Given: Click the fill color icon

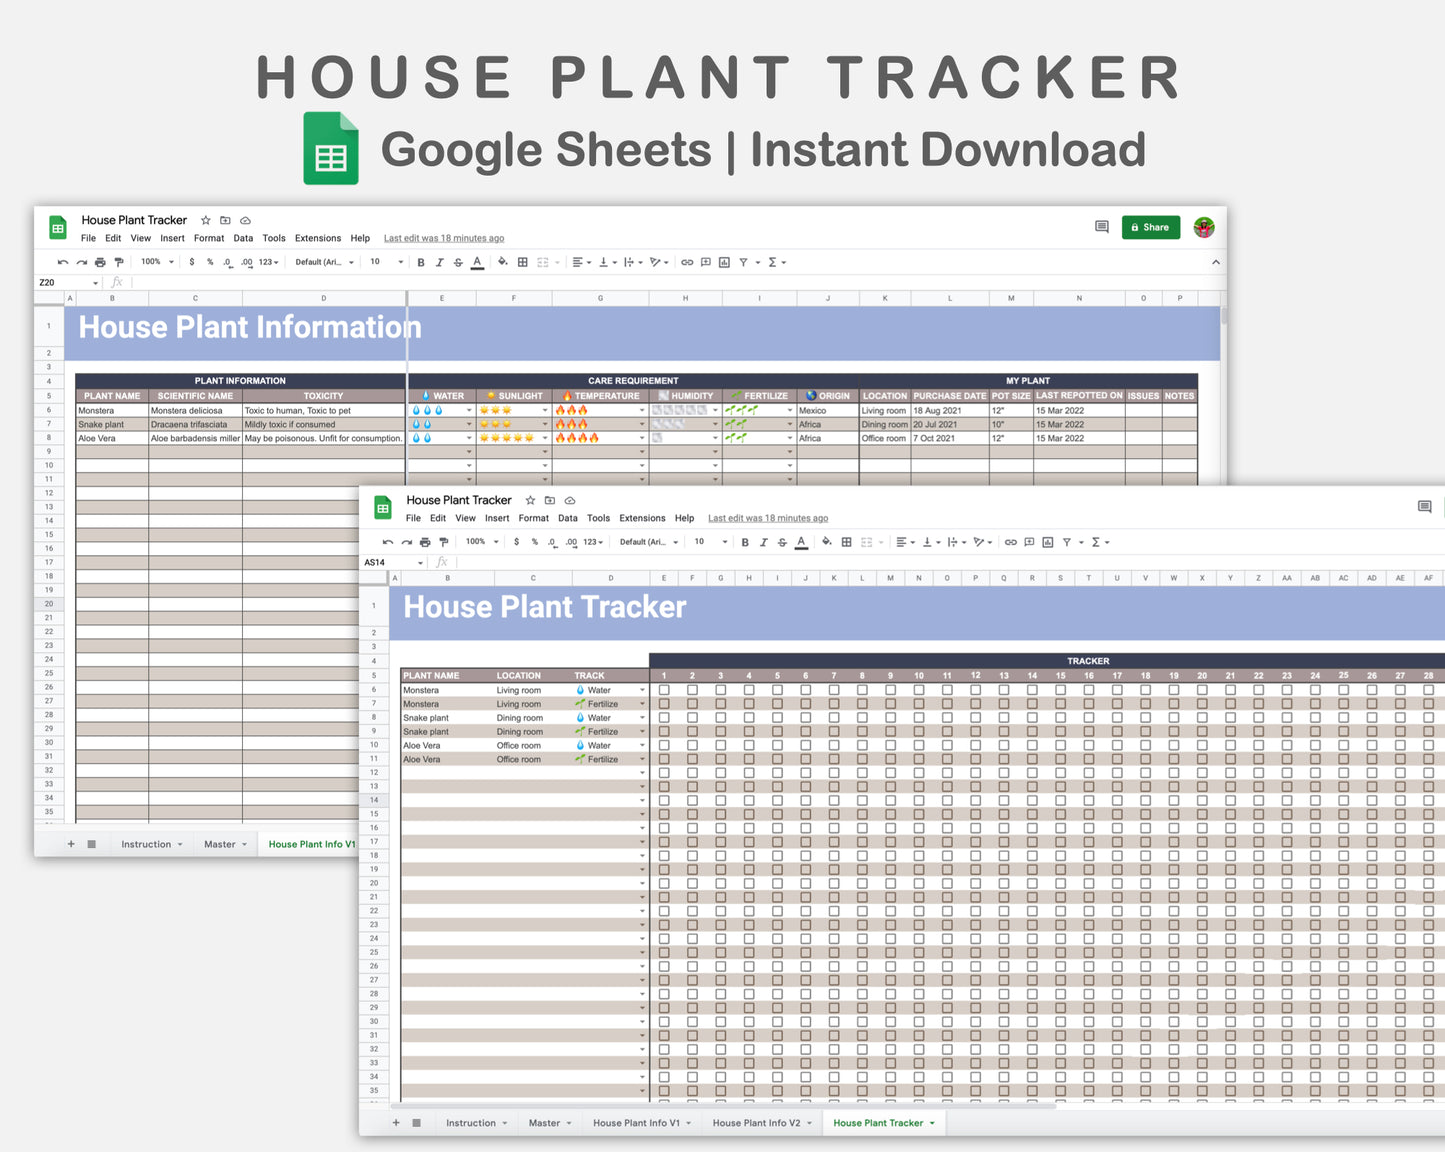Looking at the screenshot, I should 827,541.
